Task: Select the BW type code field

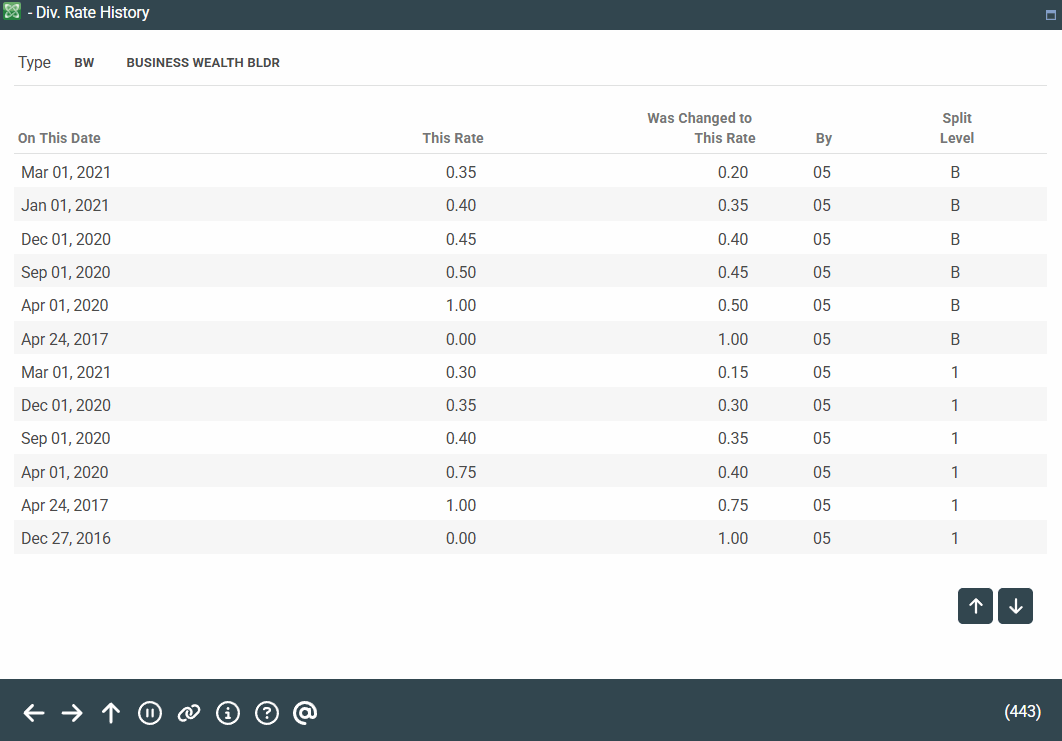Action: [x=84, y=63]
